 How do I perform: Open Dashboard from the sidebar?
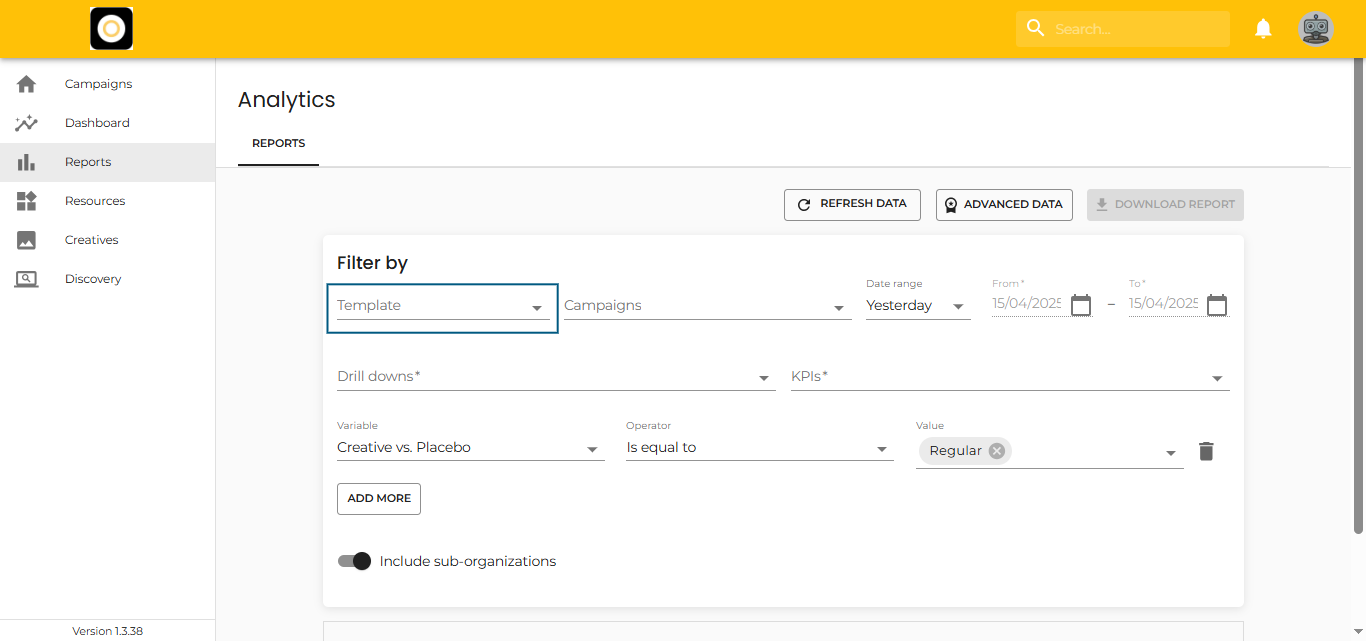click(x=97, y=123)
